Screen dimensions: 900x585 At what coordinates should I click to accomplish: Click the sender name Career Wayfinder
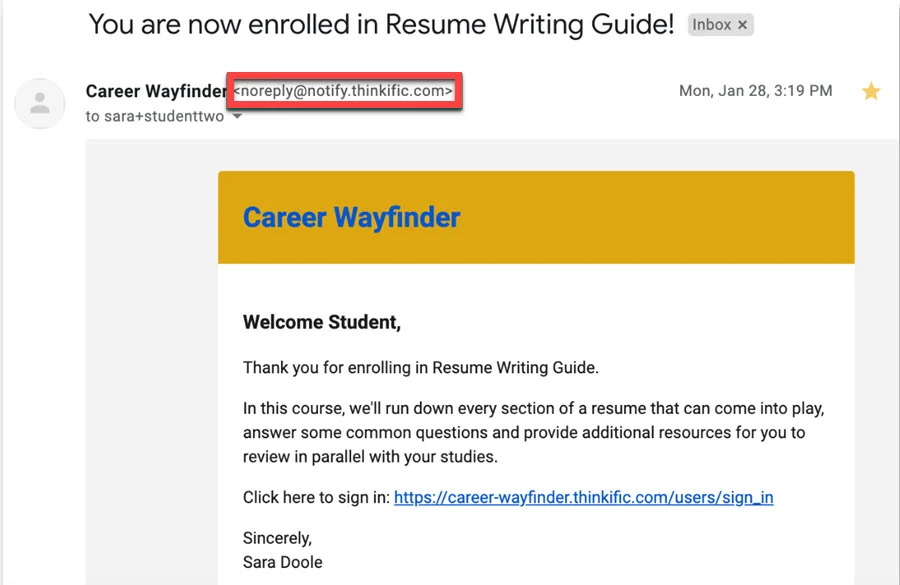click(x=155, y=91)
